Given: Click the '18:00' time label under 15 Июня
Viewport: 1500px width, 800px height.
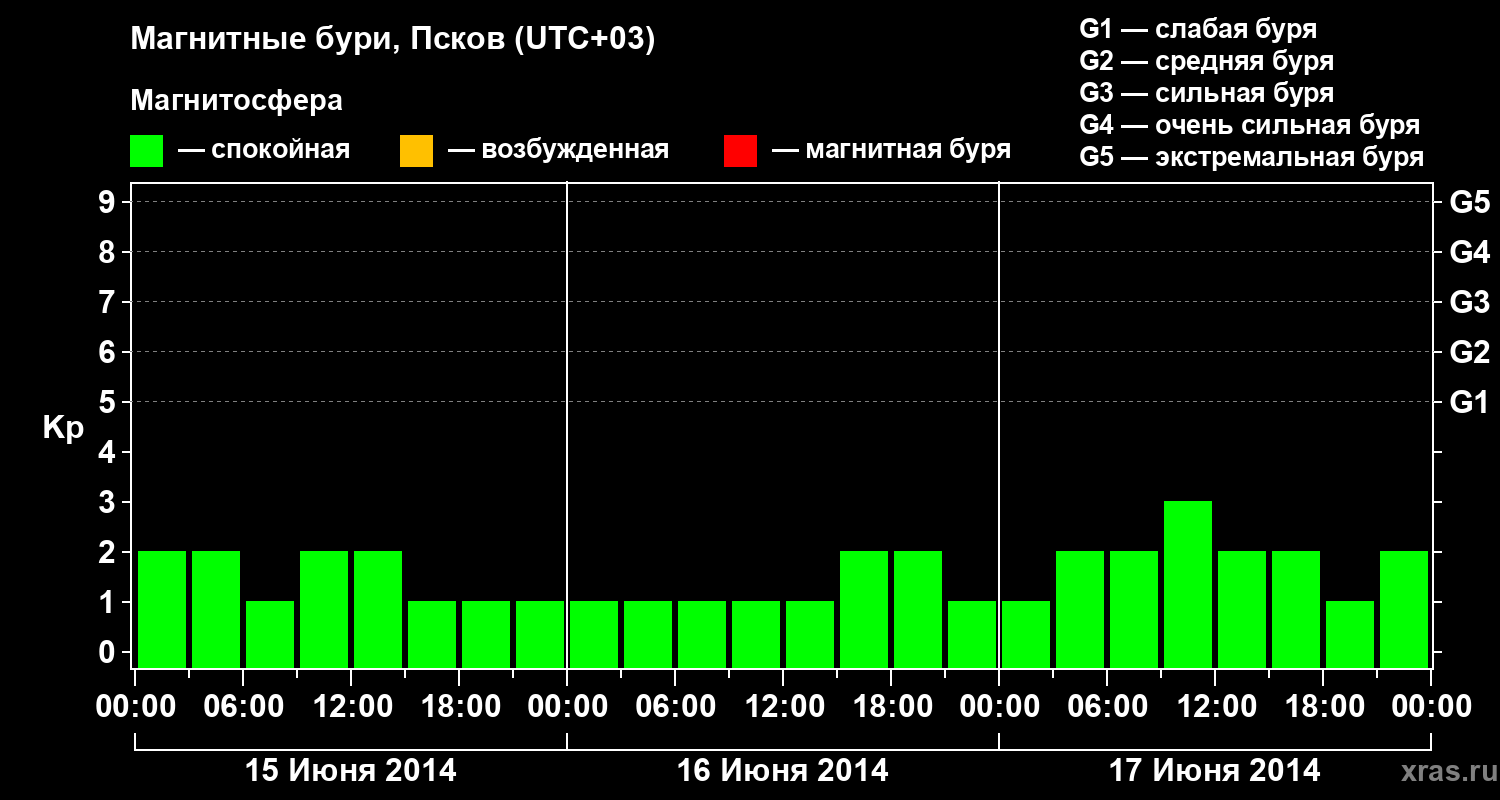Looking at the screenshot, I should pos(459,707).
